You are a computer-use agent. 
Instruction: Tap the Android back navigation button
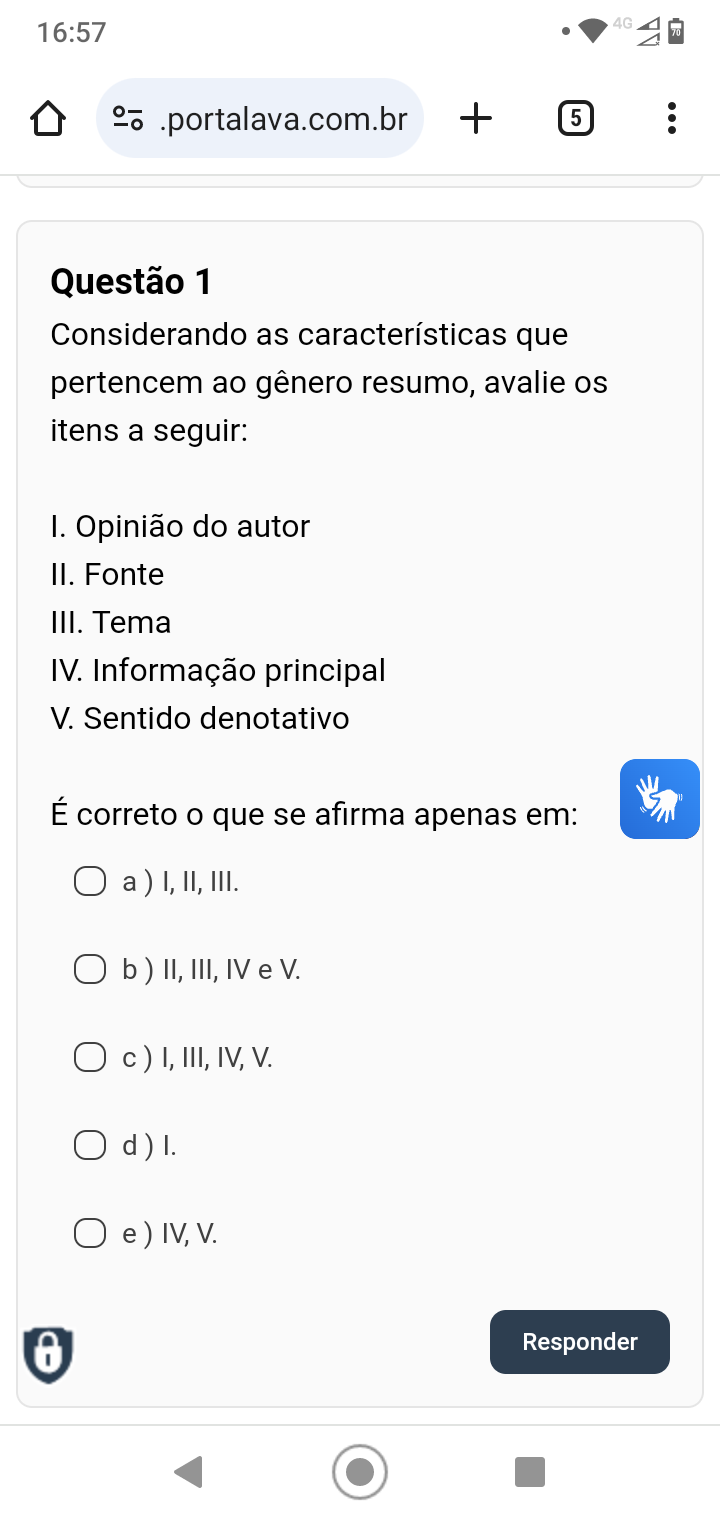(188, 1472)
